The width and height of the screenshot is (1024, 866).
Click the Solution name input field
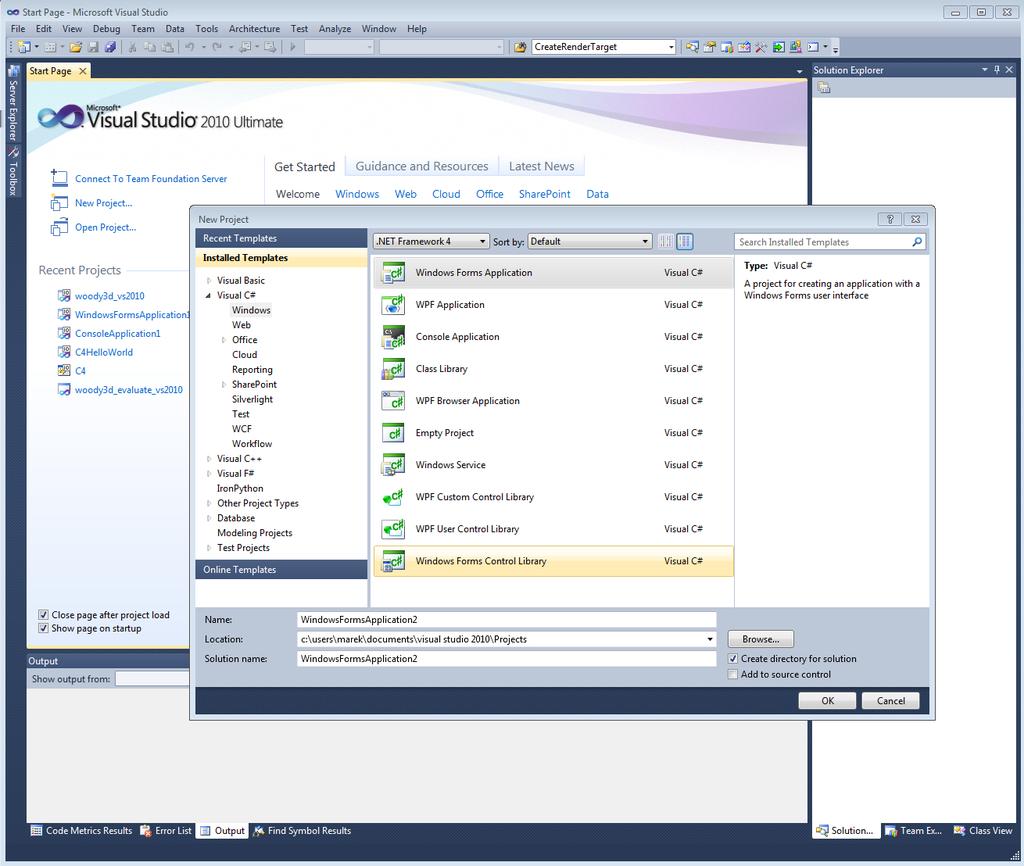click(506, 659)
